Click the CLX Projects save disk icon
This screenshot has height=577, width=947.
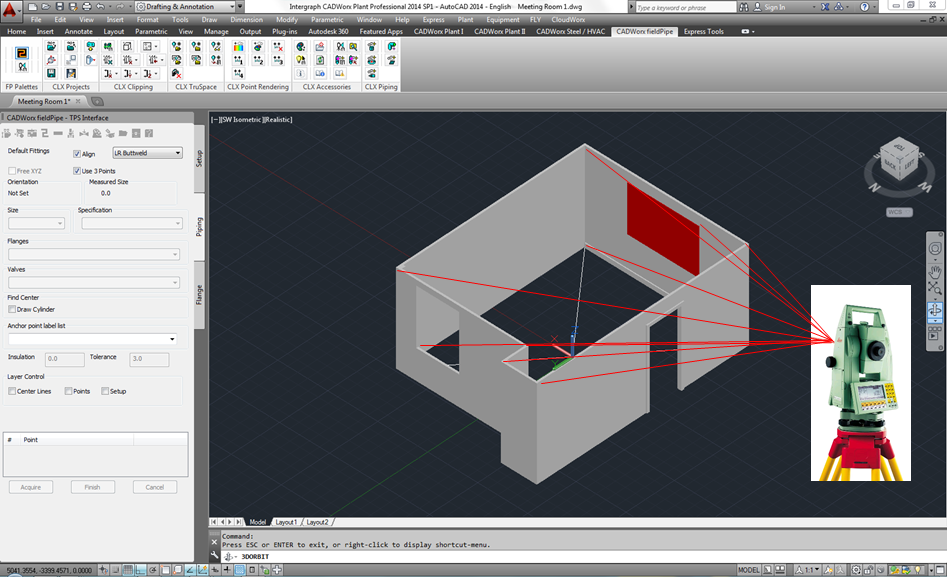(x=51, y=73)
